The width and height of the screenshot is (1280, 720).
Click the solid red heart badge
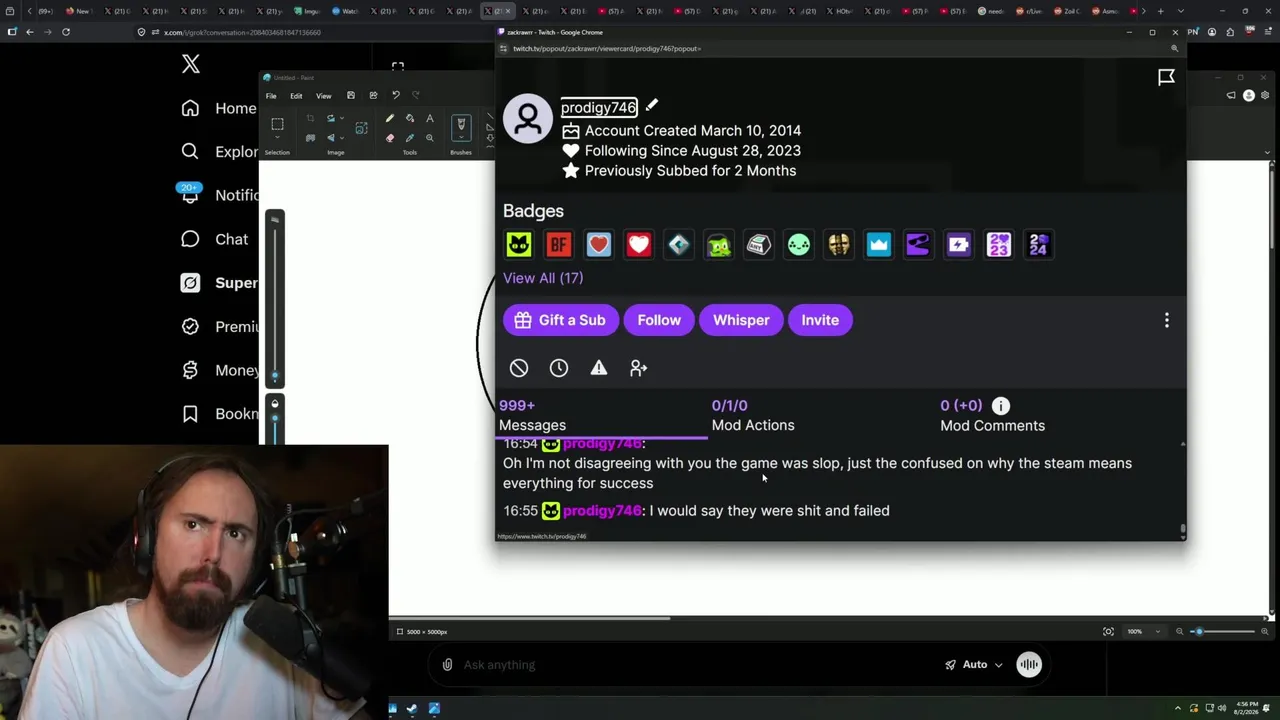(639, 245)
